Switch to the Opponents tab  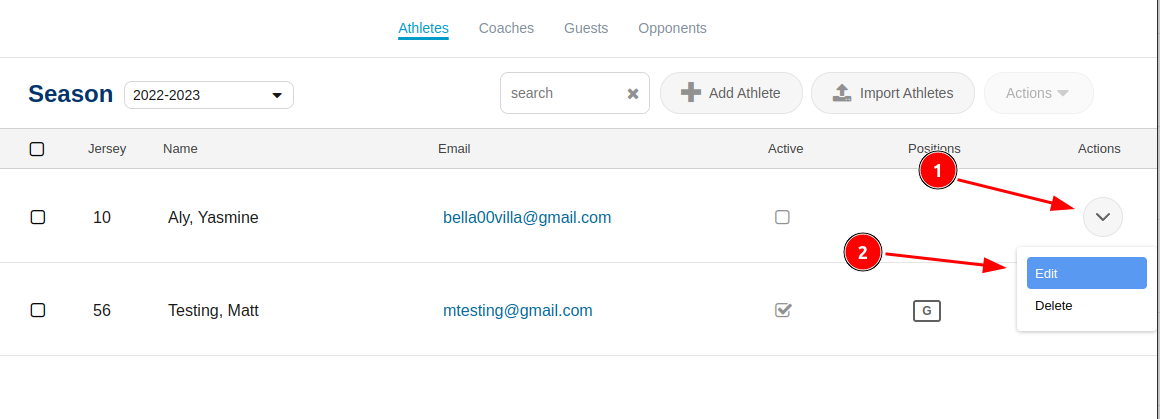click(672, 28)
